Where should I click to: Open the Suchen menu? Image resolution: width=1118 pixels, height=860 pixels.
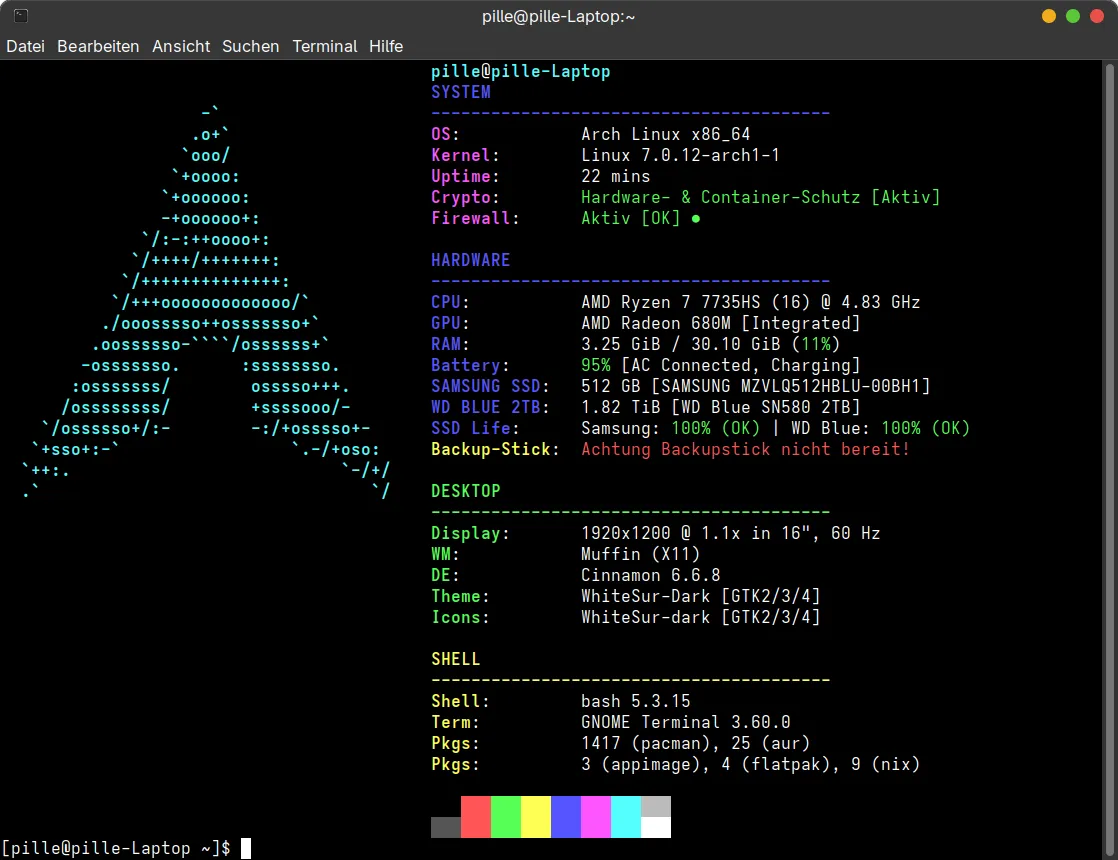pos(250,46)
